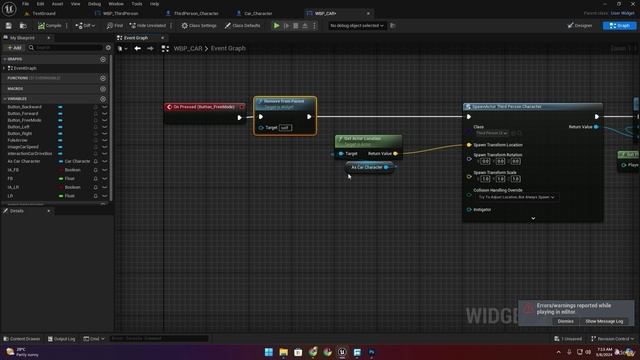640x360 pixels.
Task: Click the Browse to asset icon
Action: 23,26
